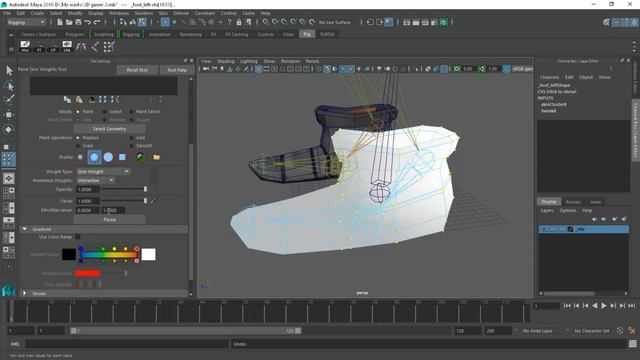Select the arrow Select tool in toolbox
Screen dimensions: 640x360
[9, 71]
